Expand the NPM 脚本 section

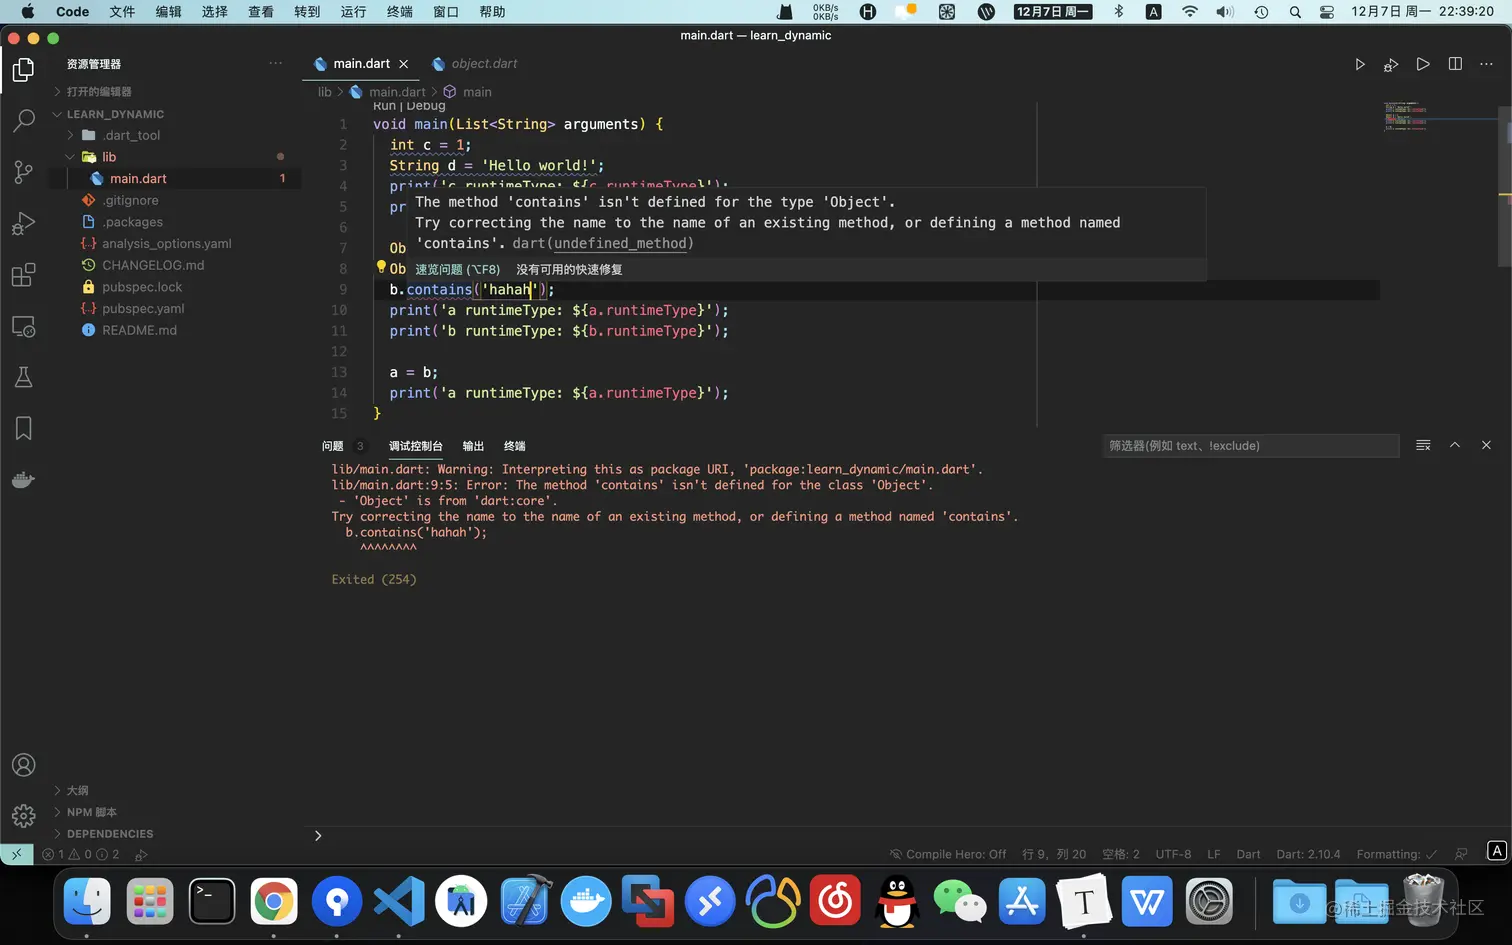175,812
